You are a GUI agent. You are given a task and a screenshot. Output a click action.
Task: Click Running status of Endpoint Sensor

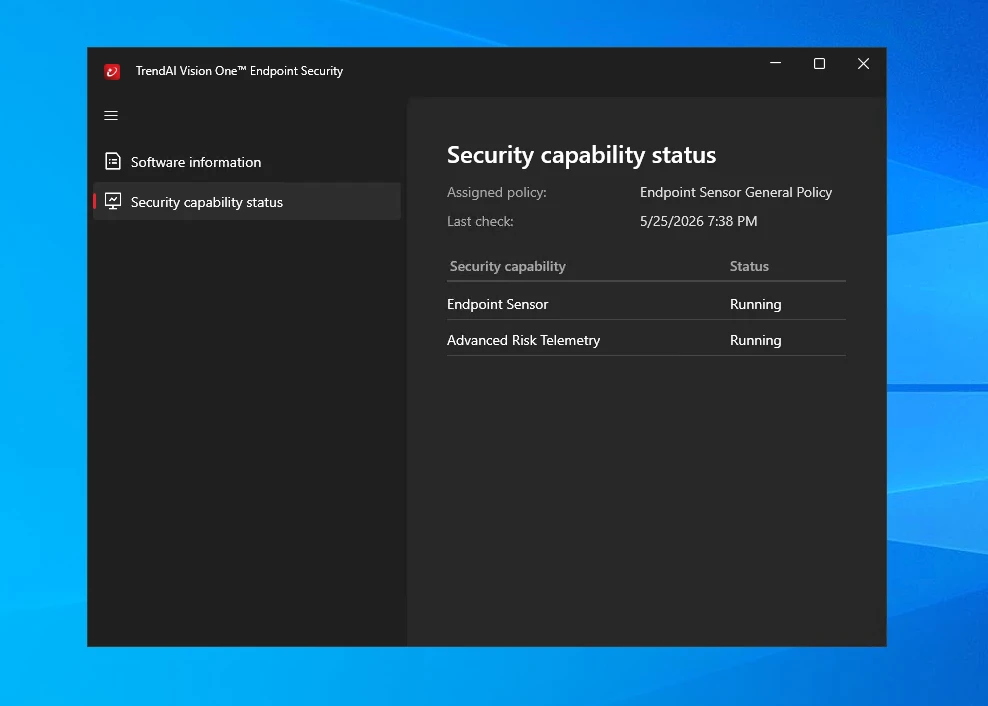[x=755, y=304]
